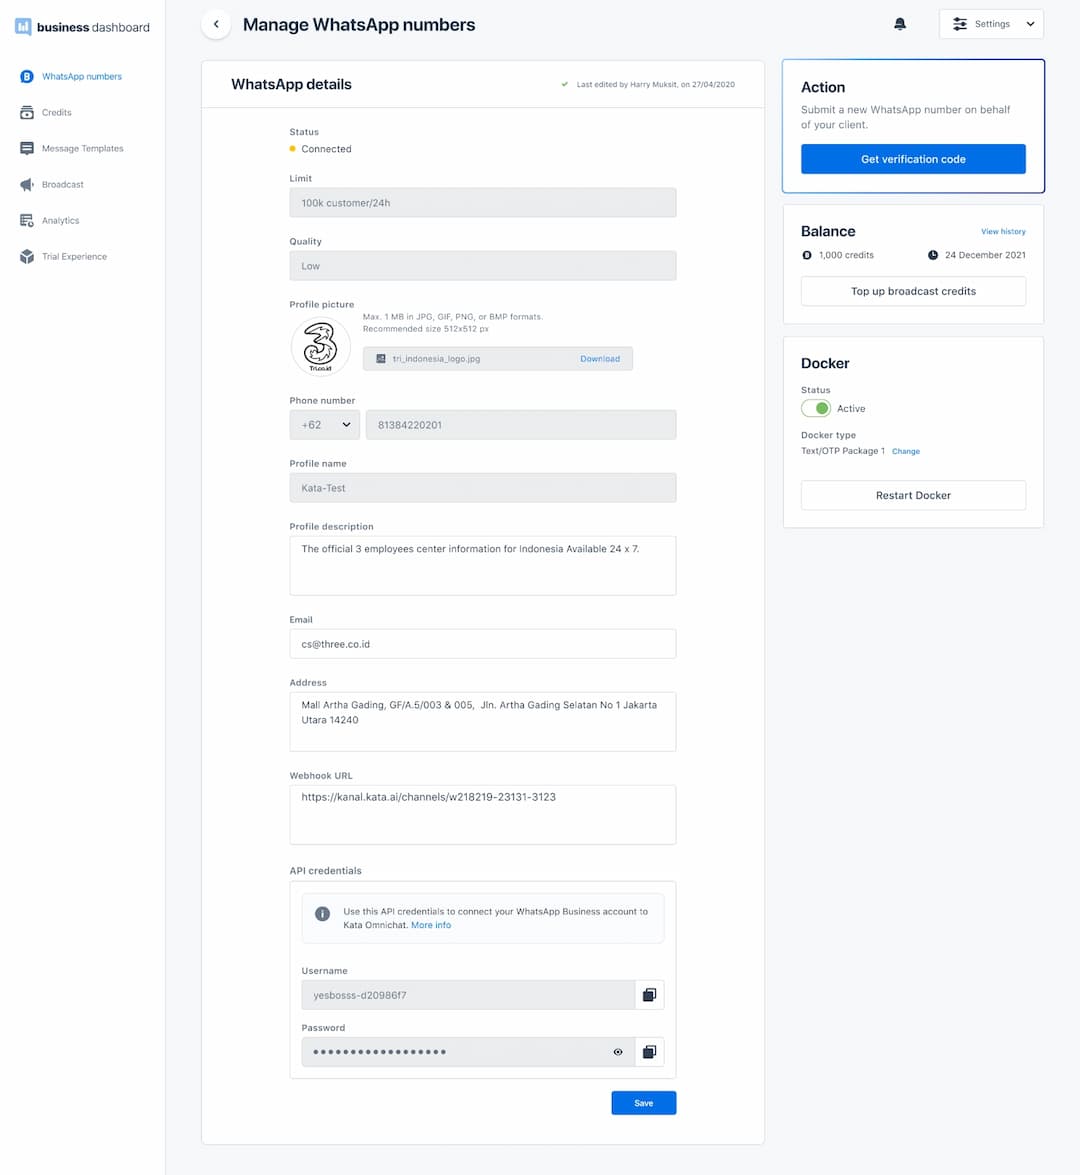Show the password with eye icon
The image size is (1080, 1175).
[x=618, y=1052]
